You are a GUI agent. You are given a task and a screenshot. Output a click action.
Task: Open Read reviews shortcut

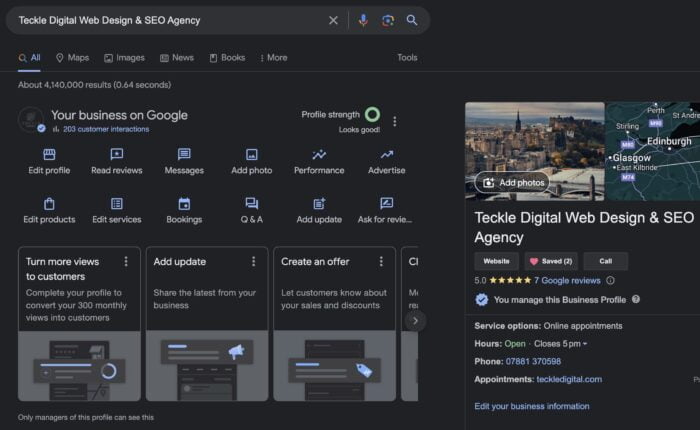click(x=117, y=162)
